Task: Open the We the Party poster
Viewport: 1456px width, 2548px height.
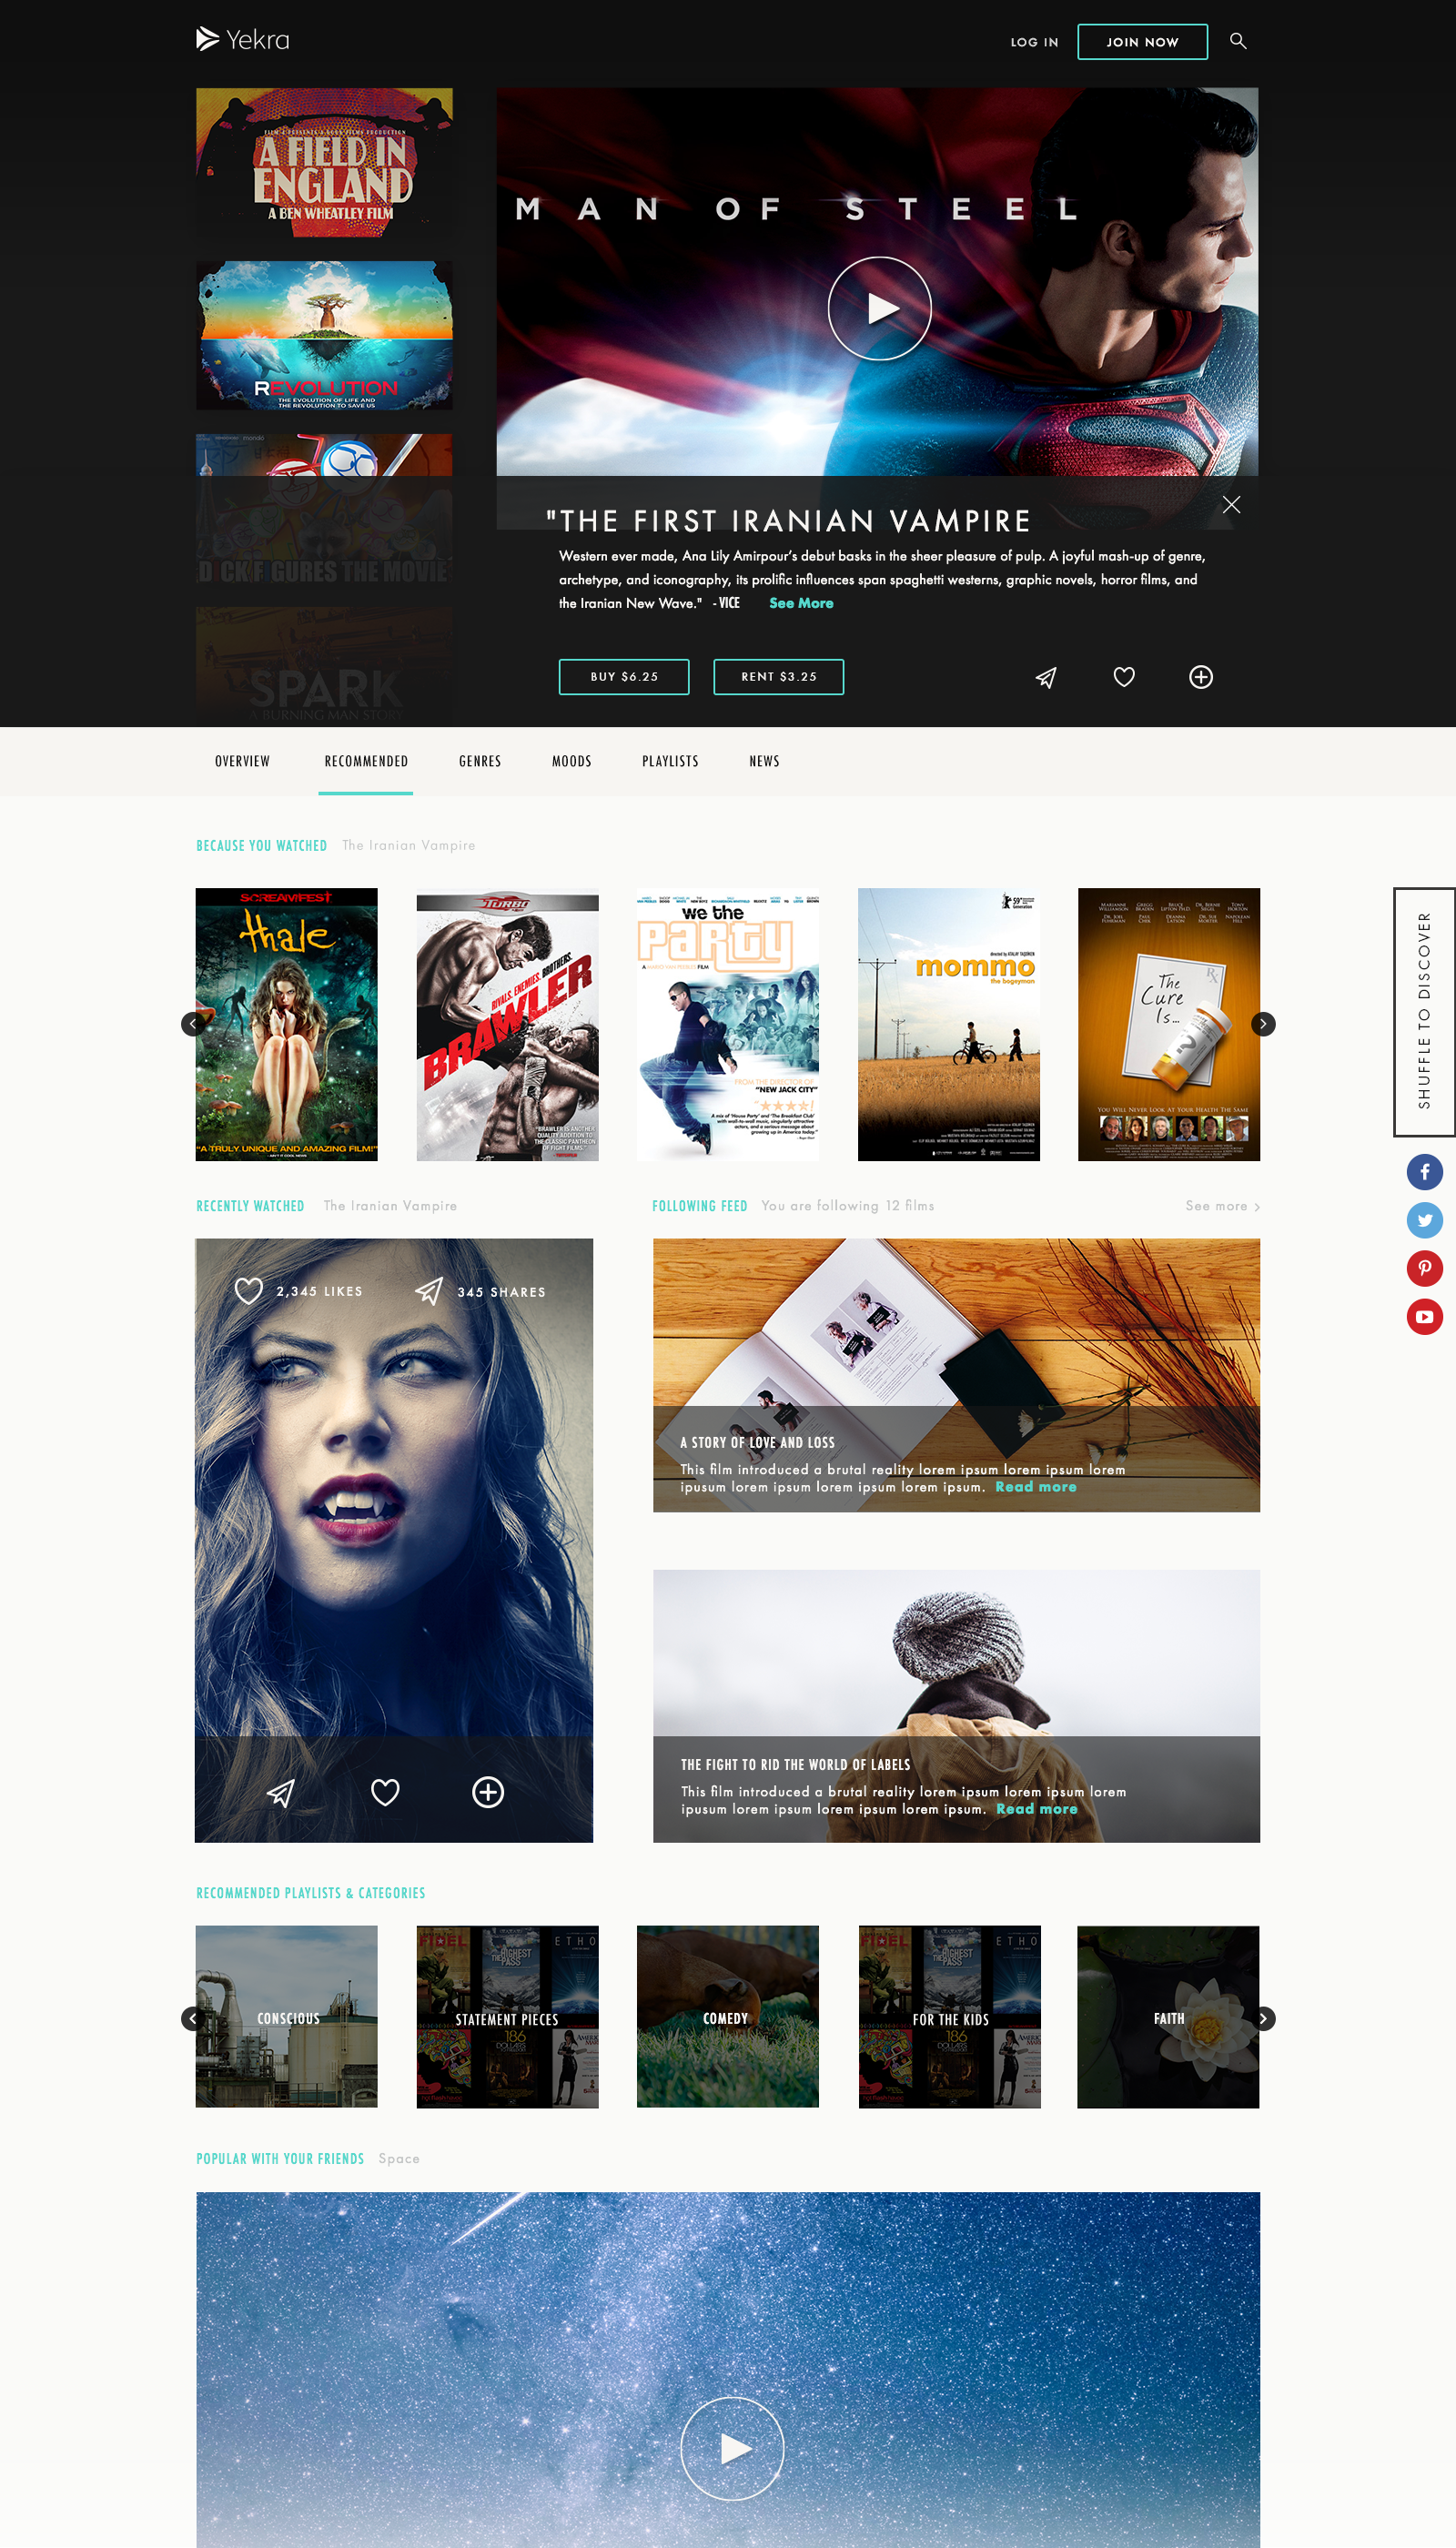Action: (x=728, y=1024)
